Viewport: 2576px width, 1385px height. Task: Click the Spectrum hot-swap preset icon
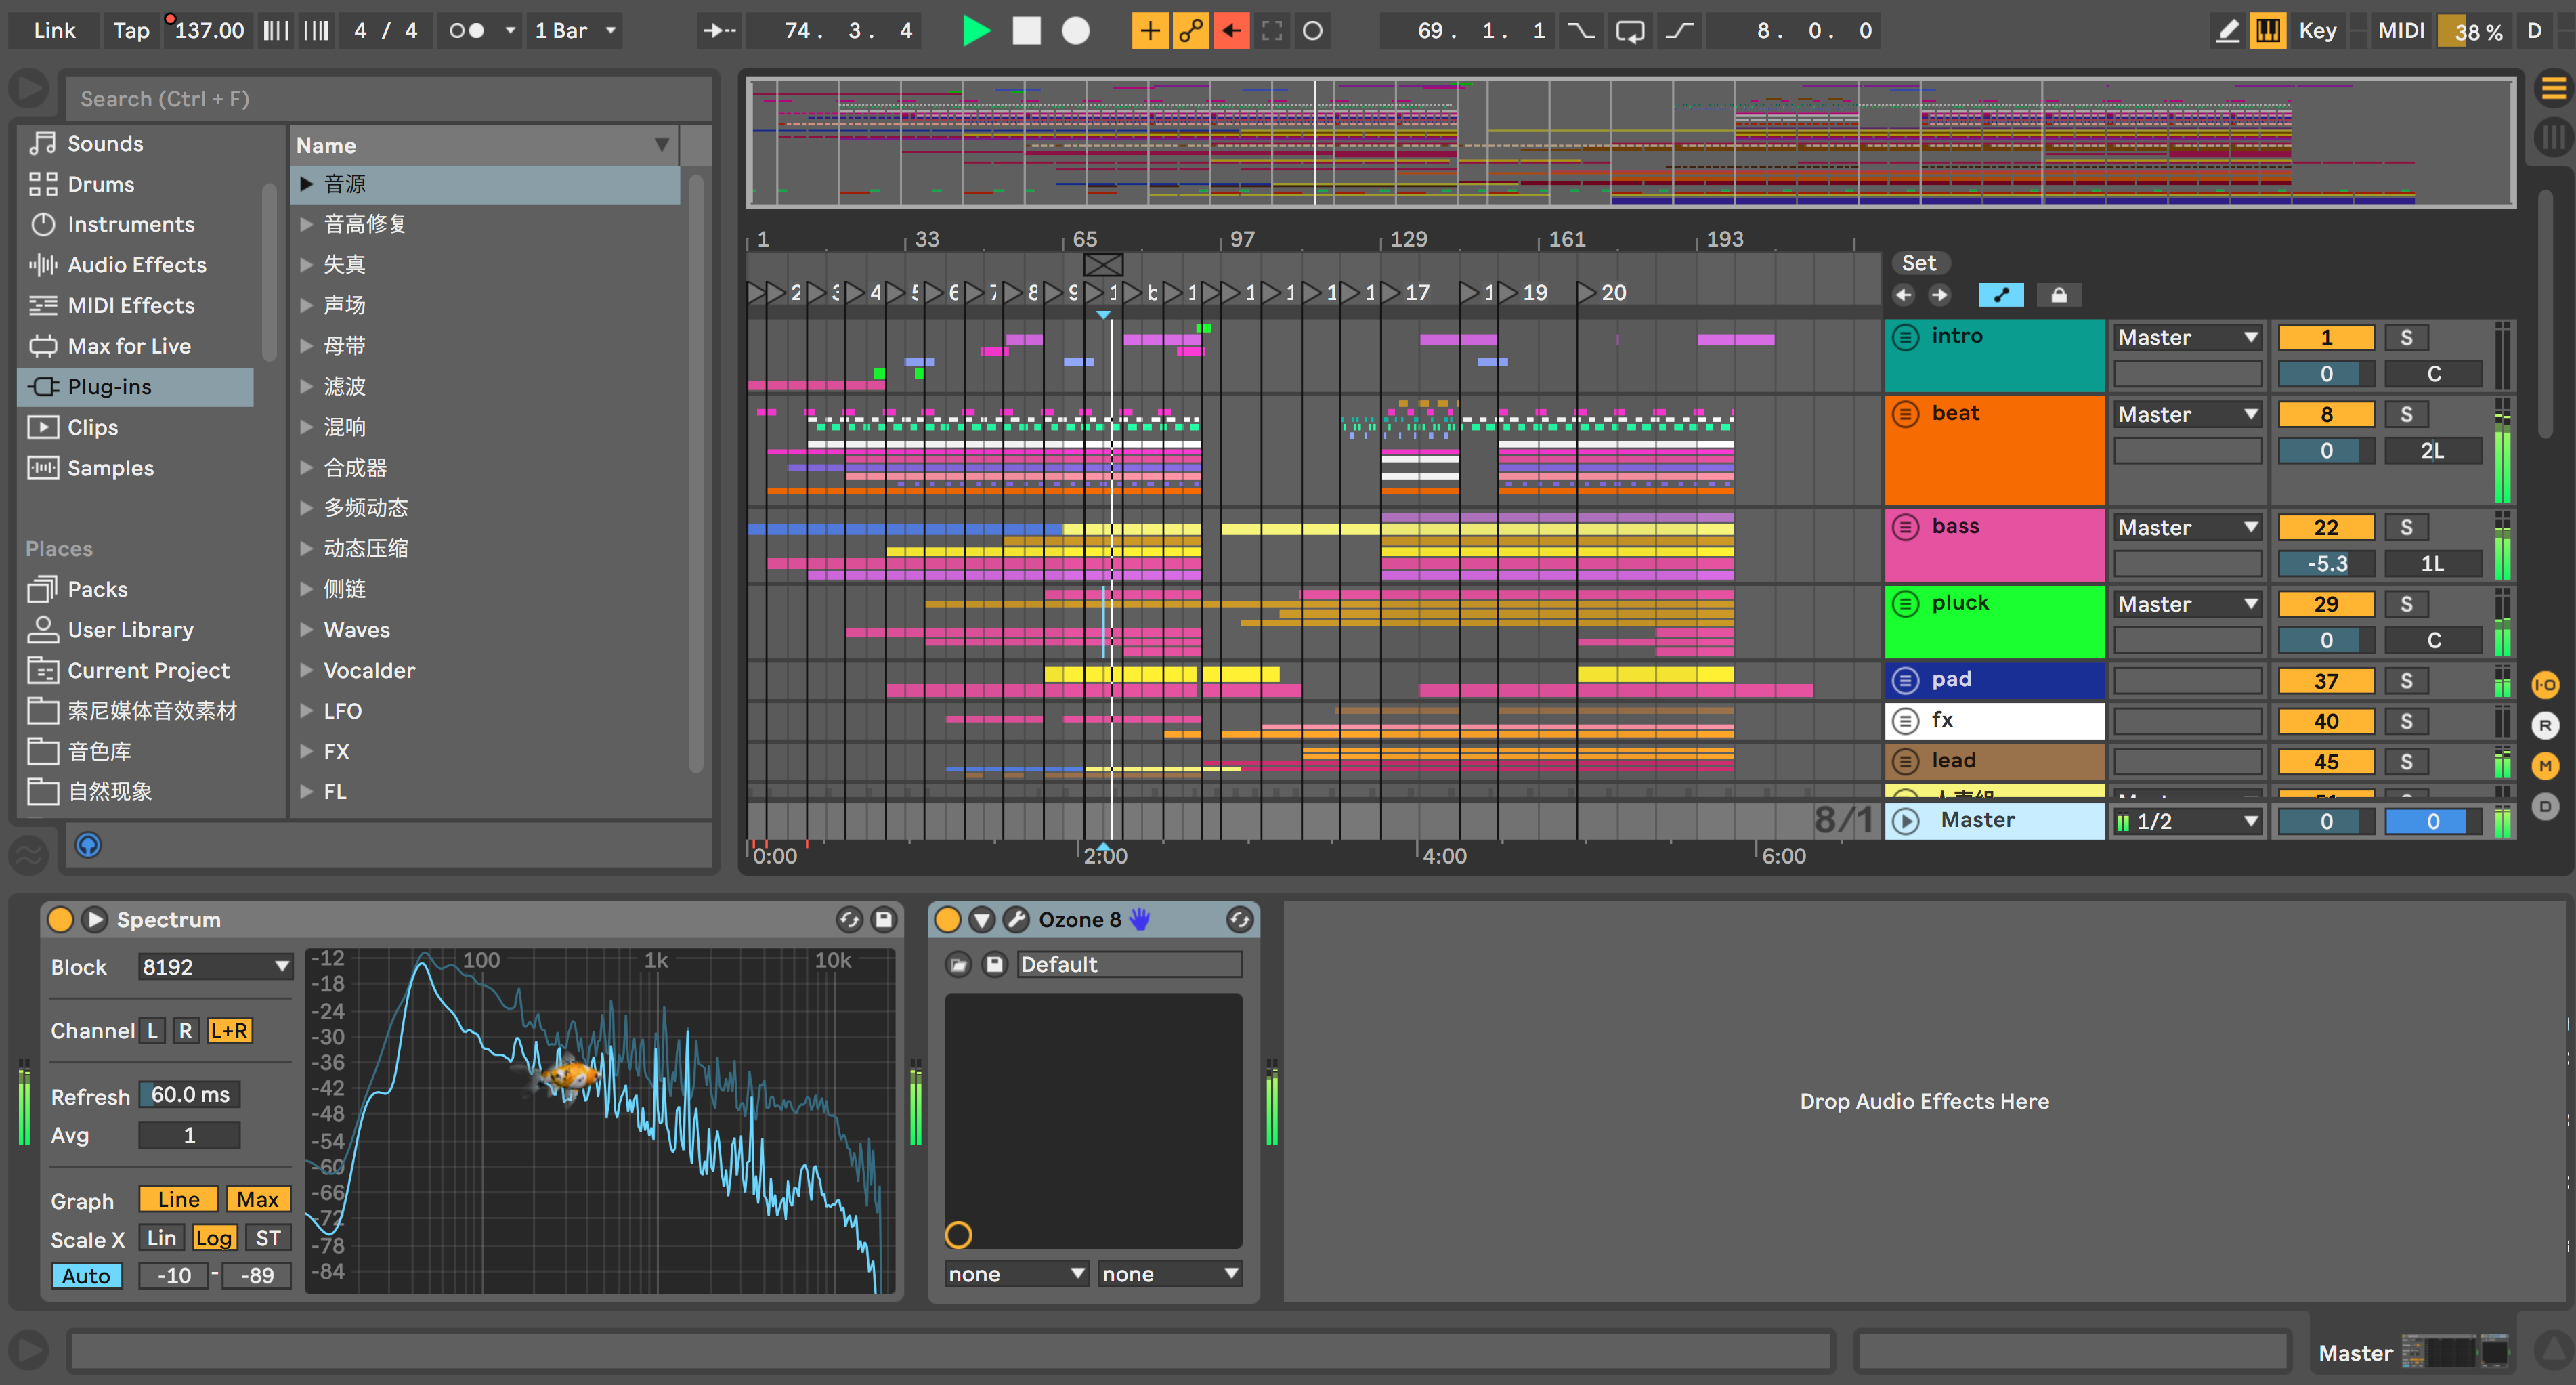(x=849, y=919)
